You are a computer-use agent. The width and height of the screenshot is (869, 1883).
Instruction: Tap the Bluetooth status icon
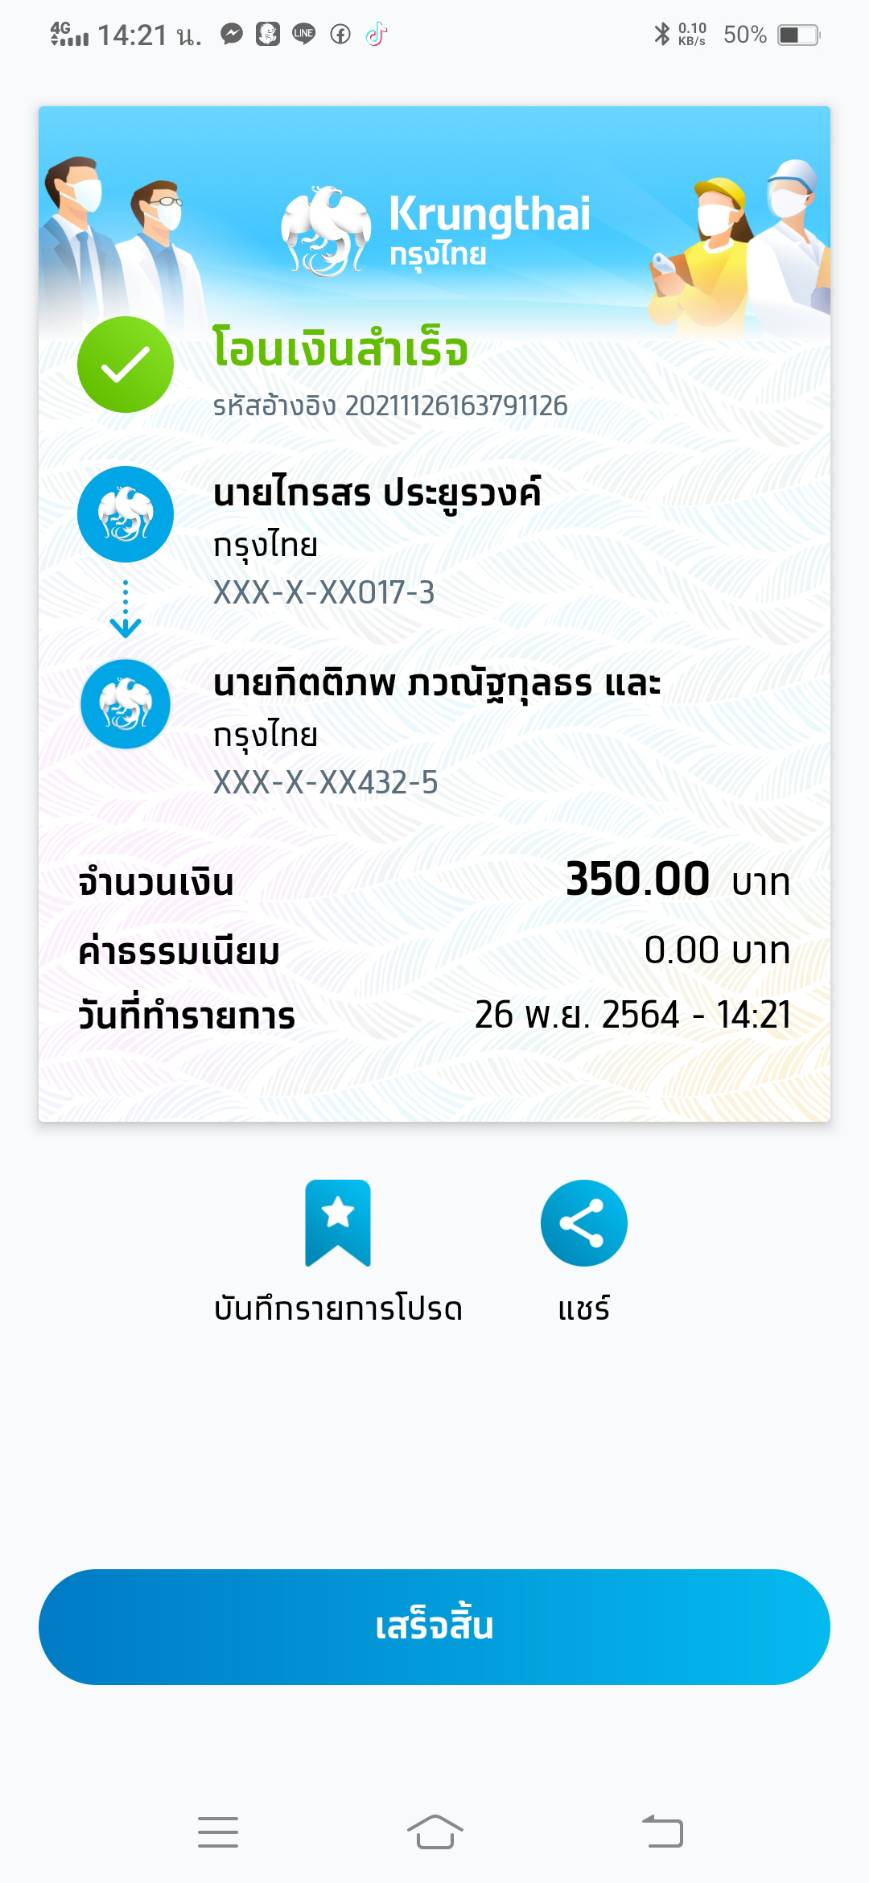pyautogui.click(x=661, y=35)
